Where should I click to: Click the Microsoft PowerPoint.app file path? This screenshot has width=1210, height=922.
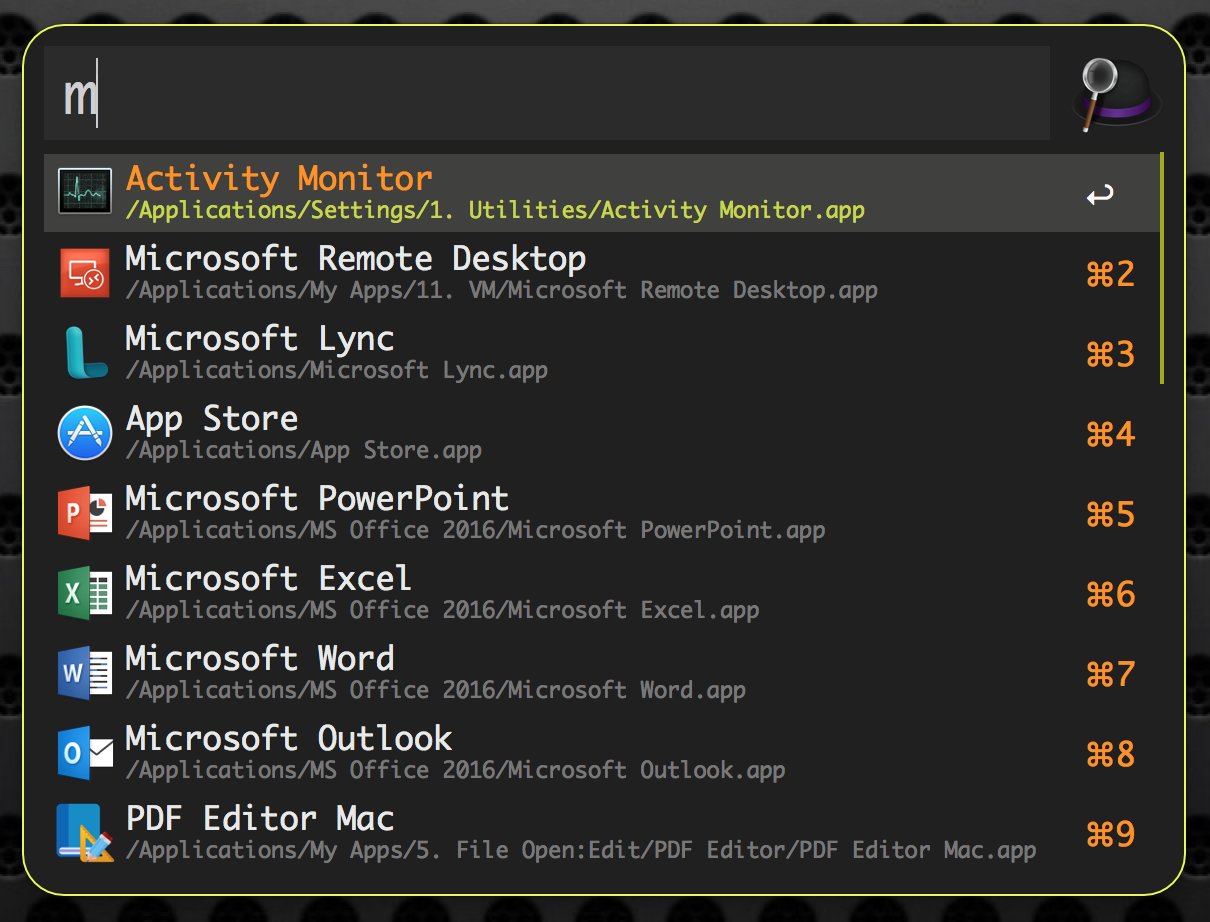pos(476,530)
